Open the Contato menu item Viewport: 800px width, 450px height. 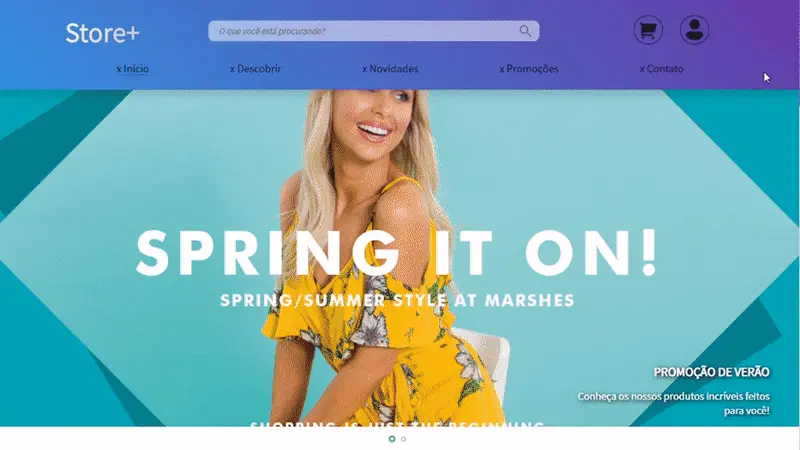tap(665, 69)
